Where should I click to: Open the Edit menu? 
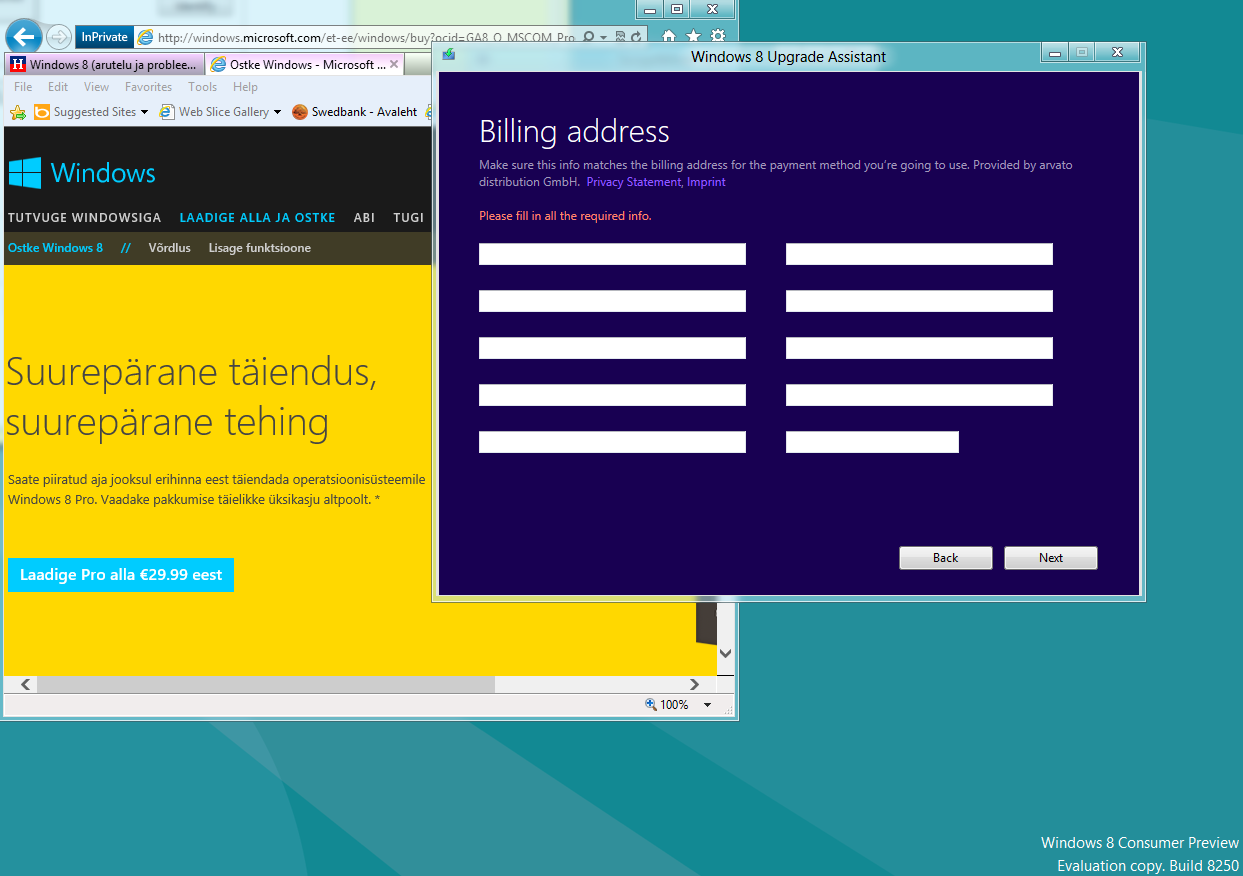pos(58,87)
